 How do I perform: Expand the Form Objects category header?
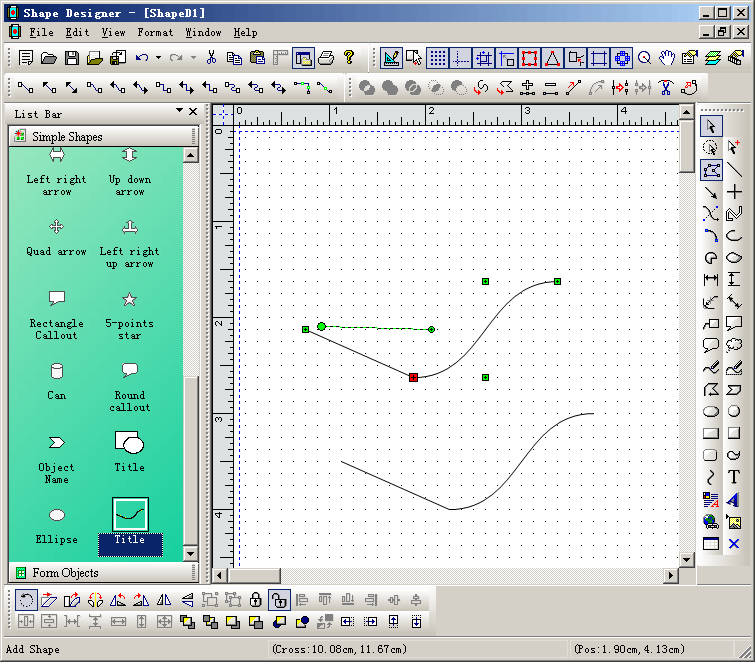104,573
